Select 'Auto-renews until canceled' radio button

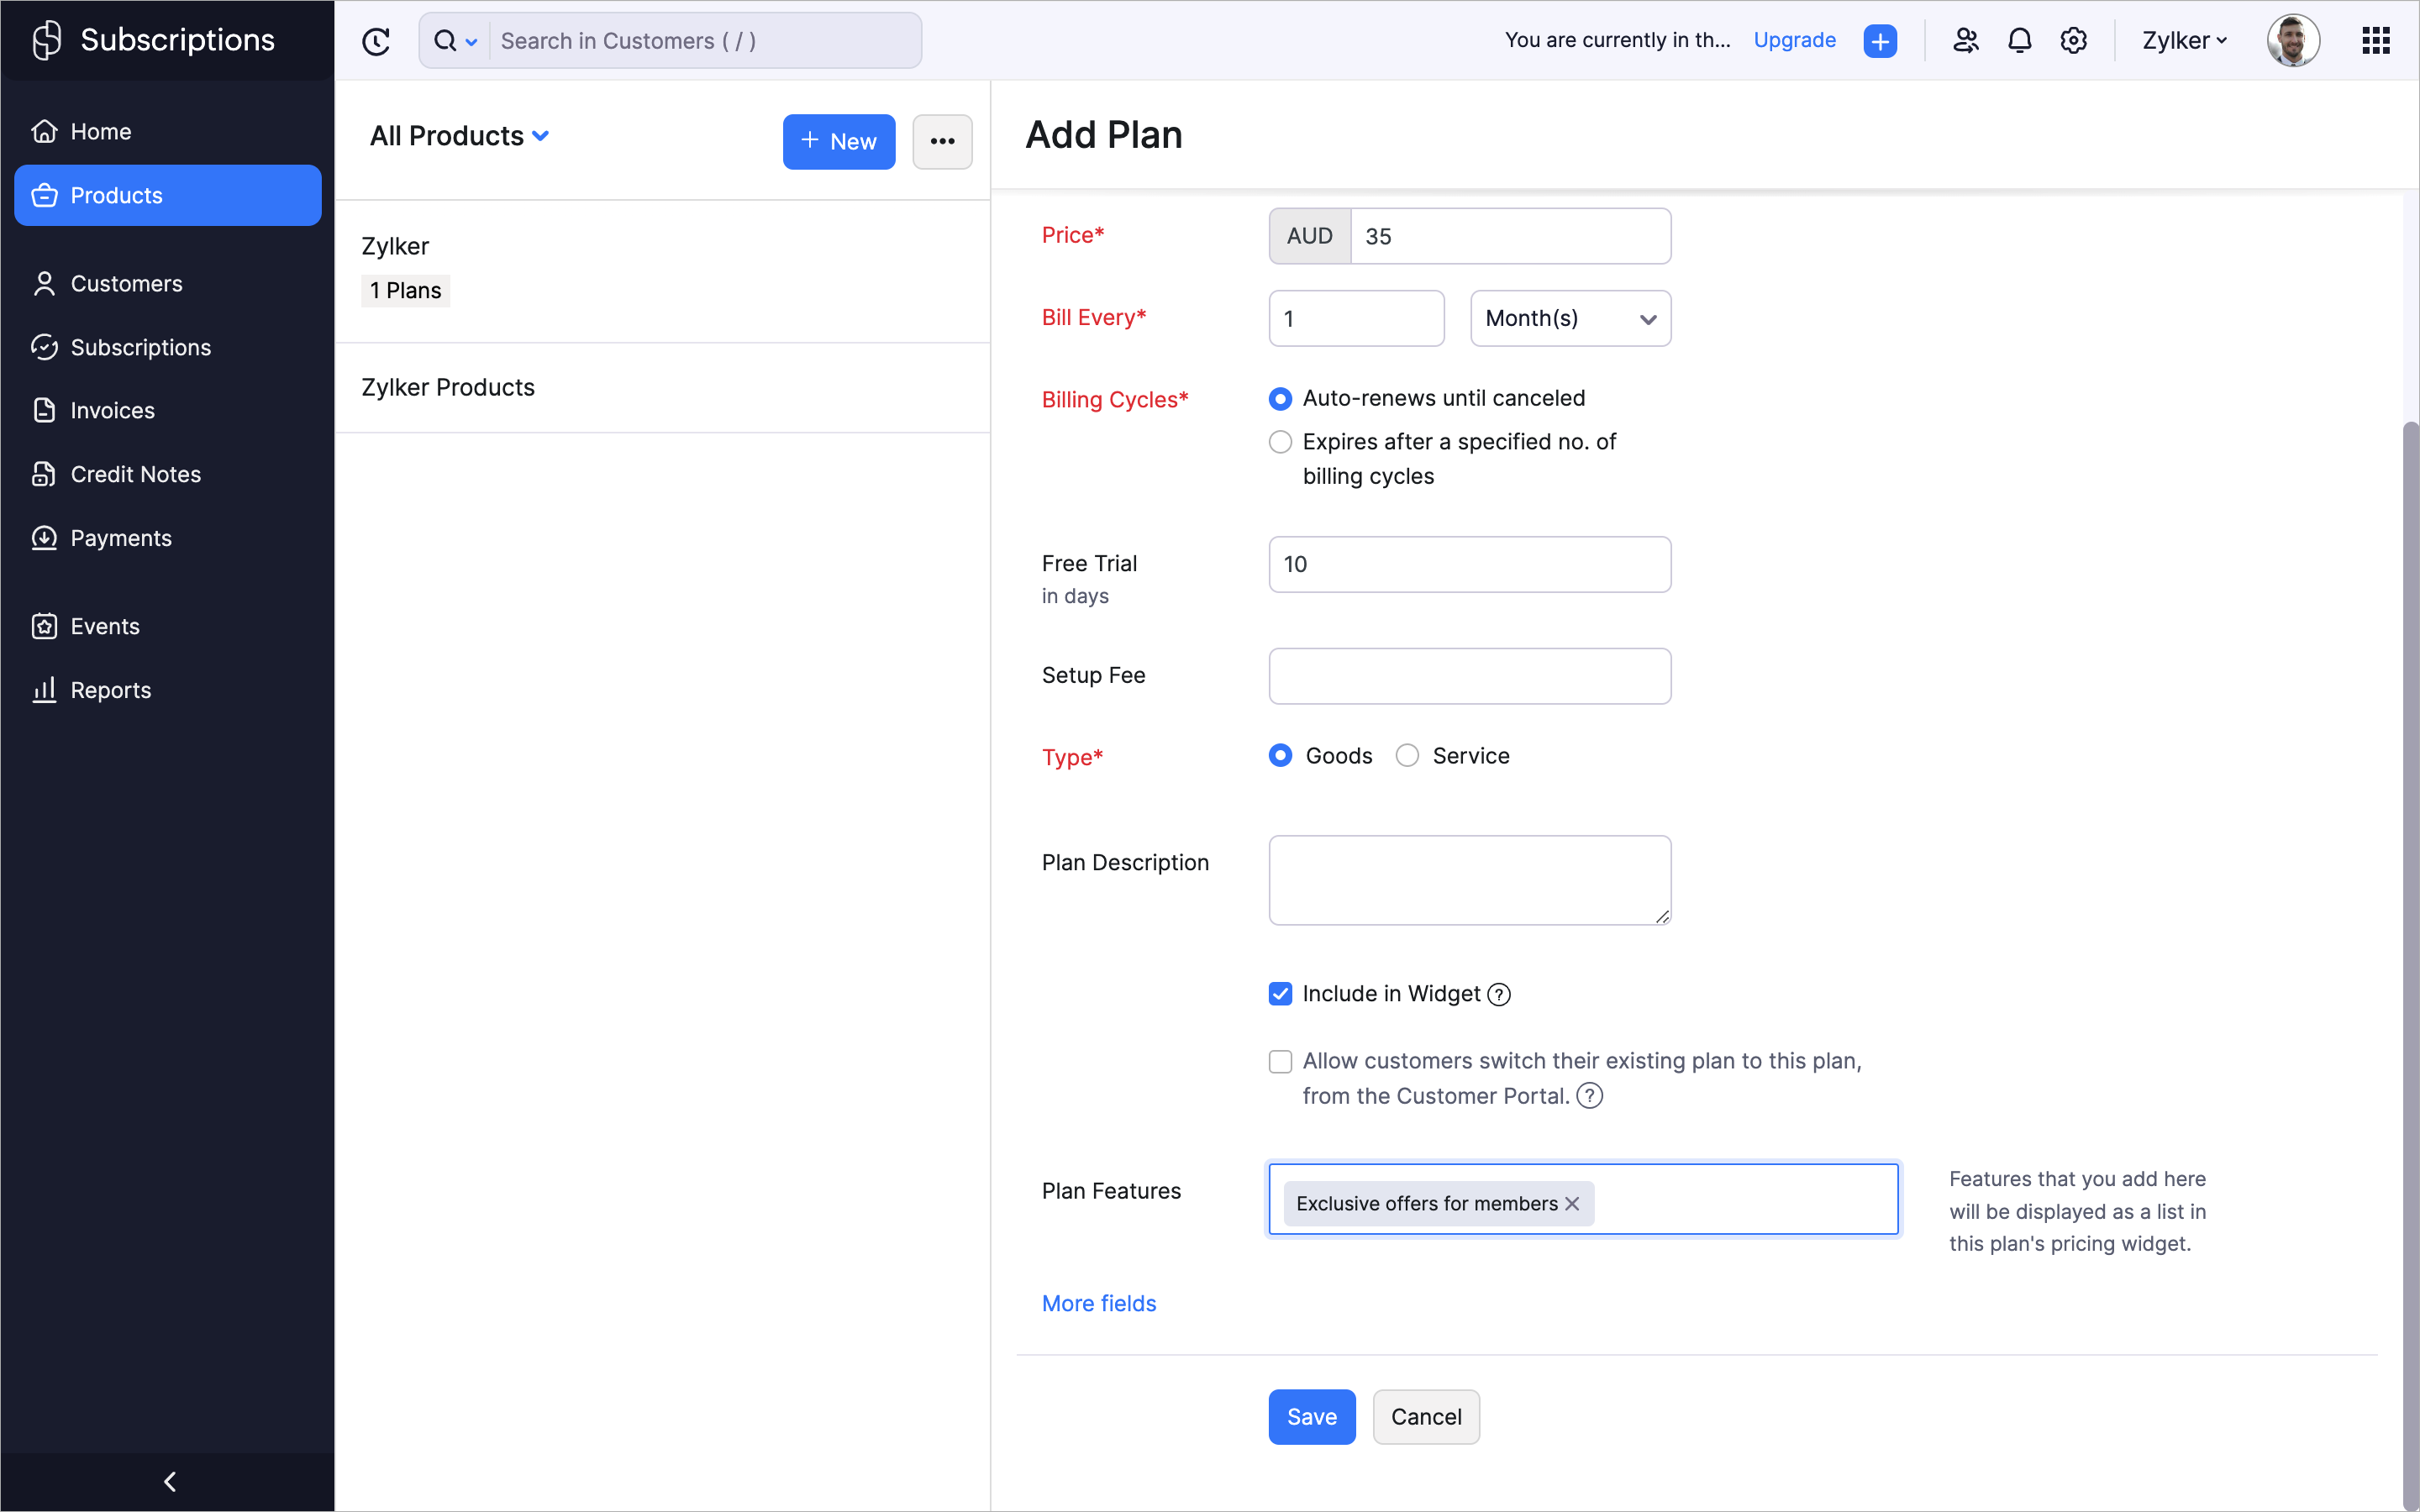(x=1280, y=399)
